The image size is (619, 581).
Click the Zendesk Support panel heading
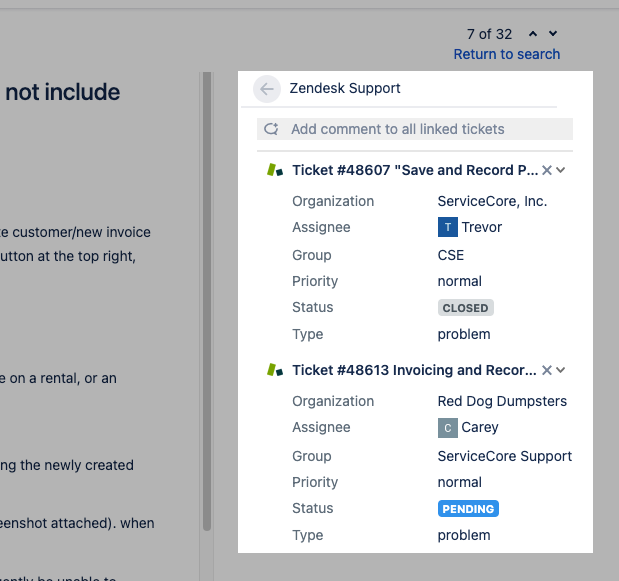345,88
